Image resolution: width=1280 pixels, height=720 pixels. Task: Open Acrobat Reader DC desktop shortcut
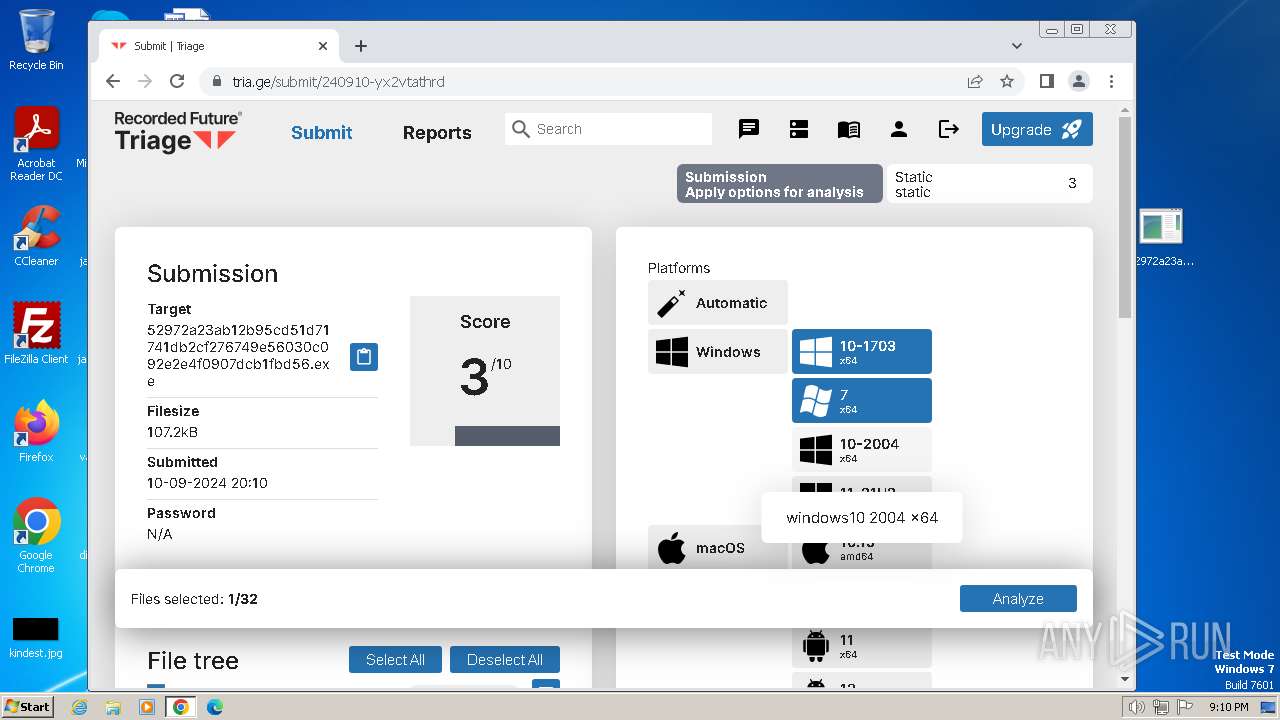(36, 145)
